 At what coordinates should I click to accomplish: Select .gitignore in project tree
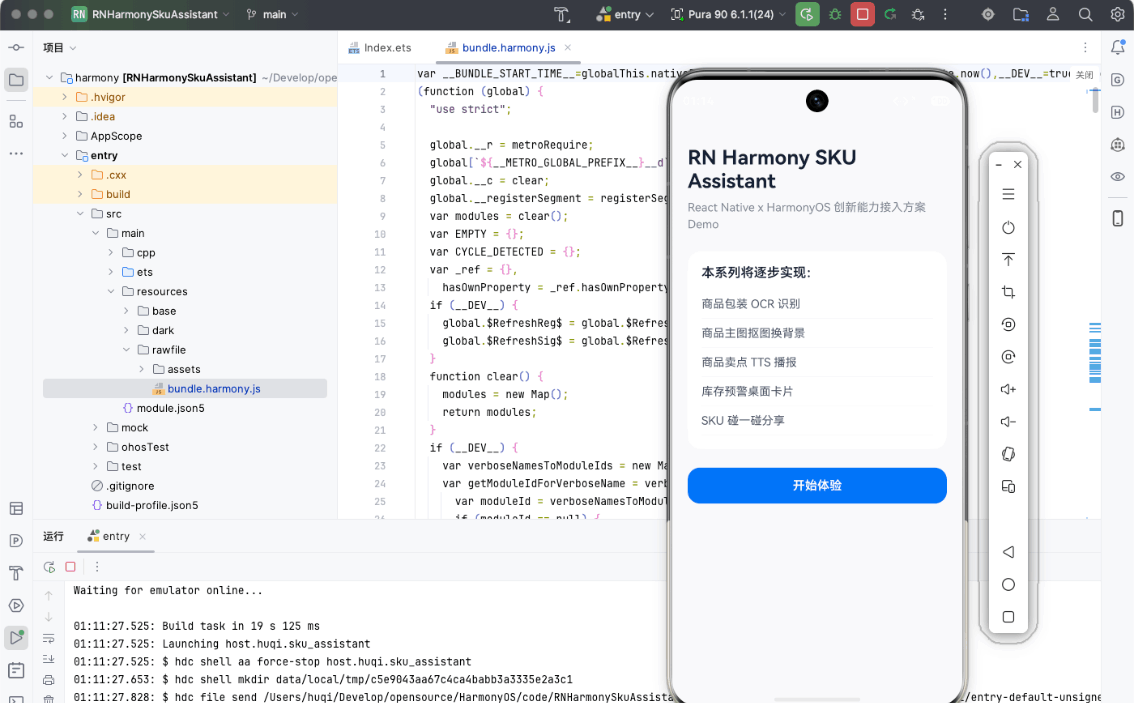130,486
